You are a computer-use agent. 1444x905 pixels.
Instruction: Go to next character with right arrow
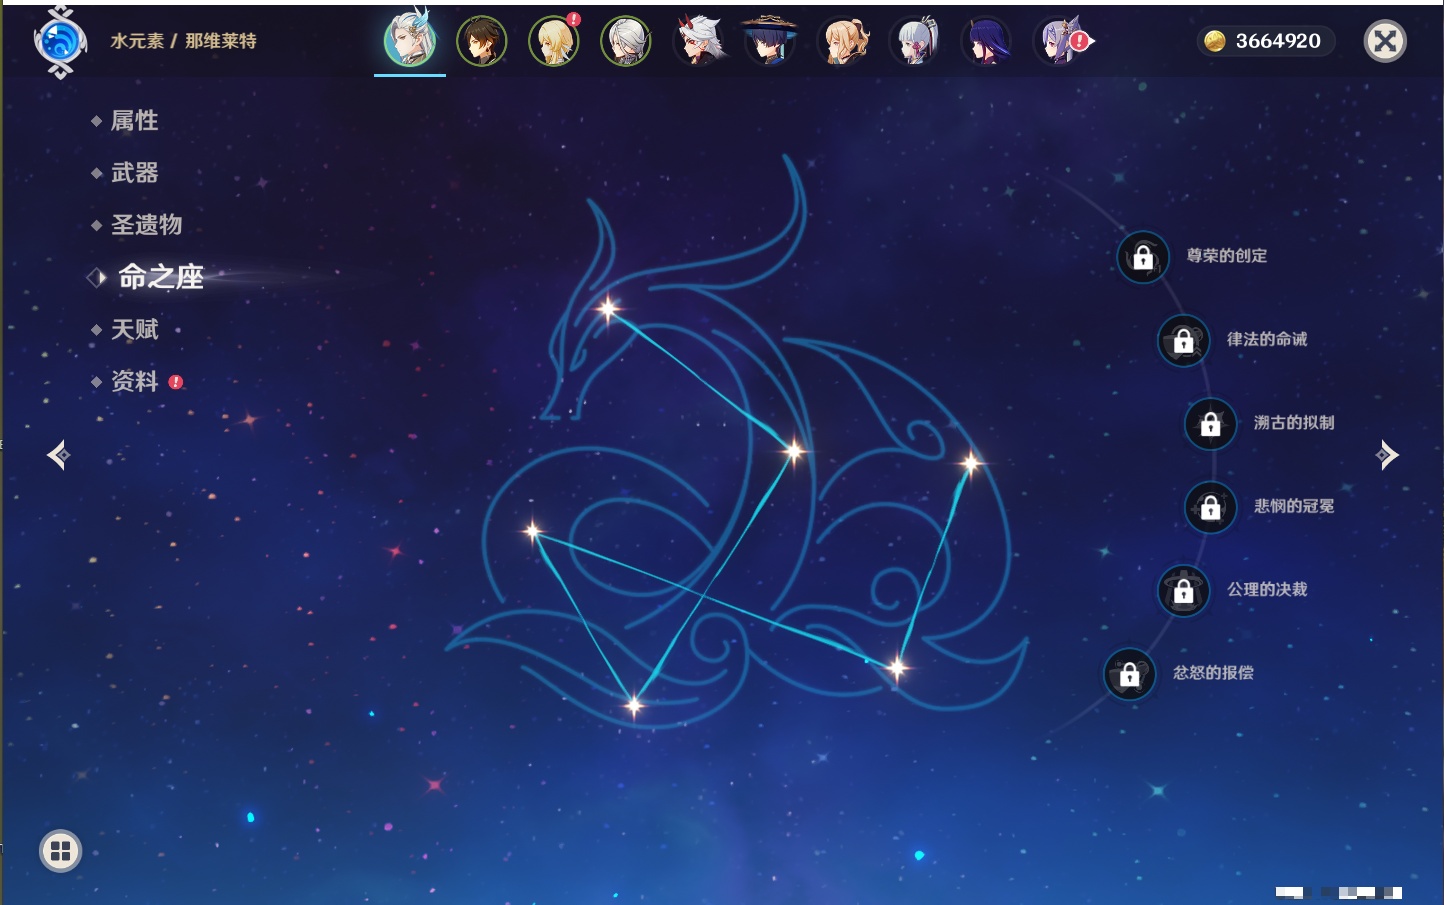1387,455
